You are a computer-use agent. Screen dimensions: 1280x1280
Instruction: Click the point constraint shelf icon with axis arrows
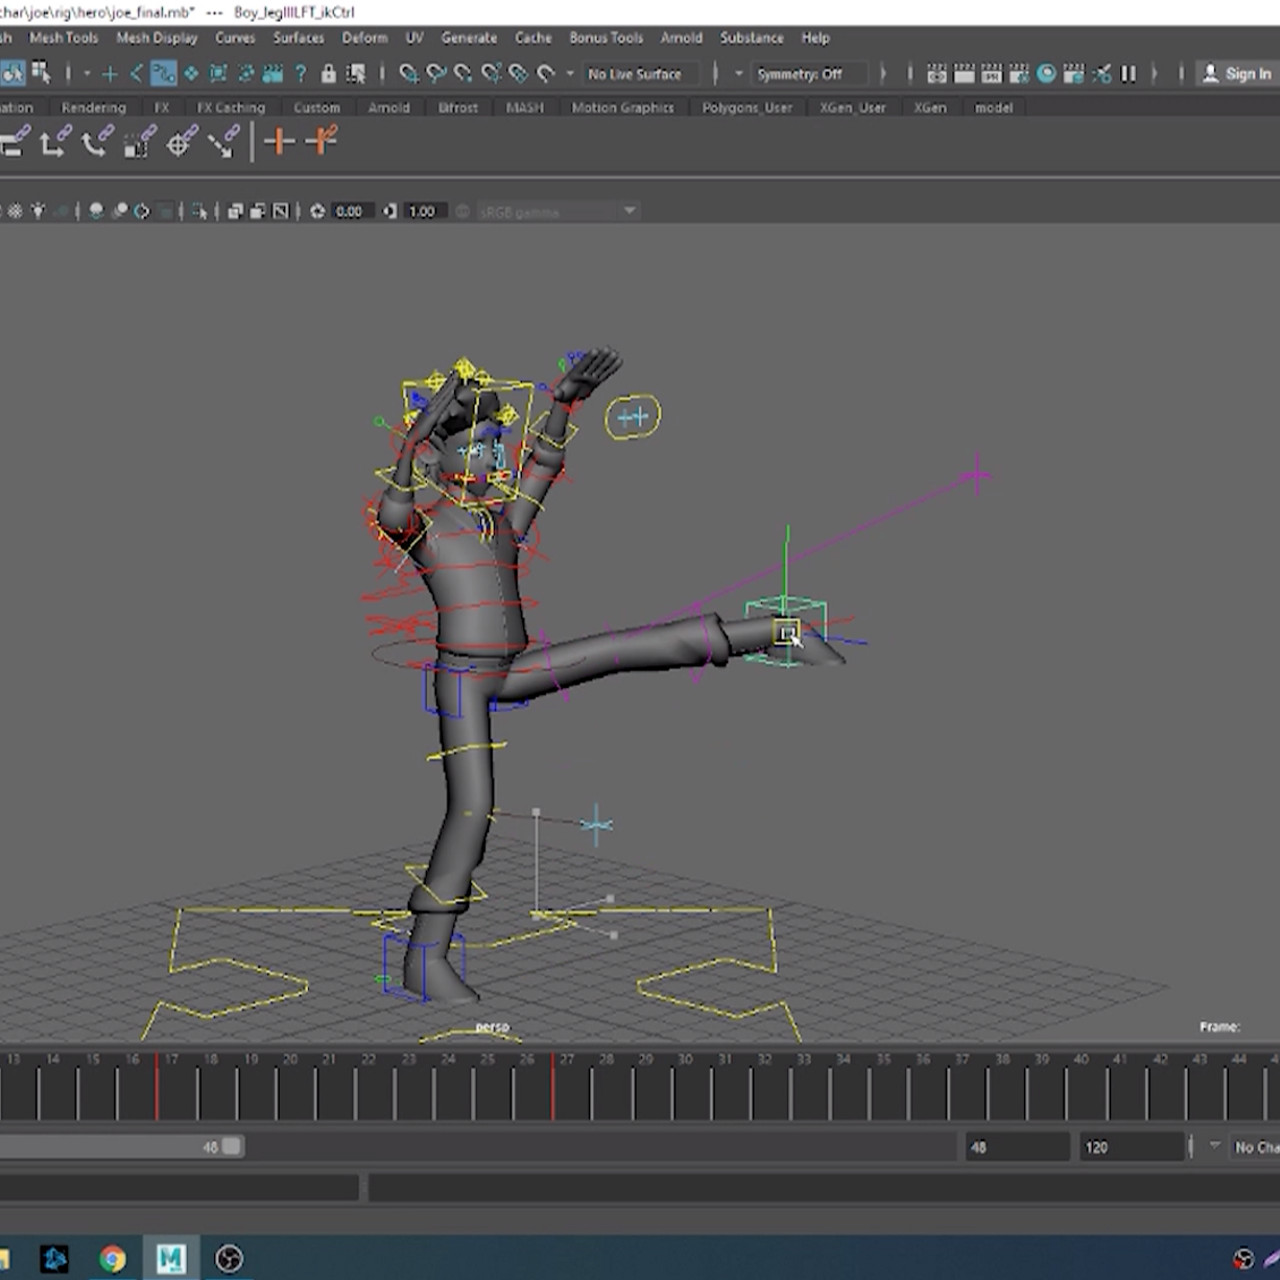(x=54, y=142)
